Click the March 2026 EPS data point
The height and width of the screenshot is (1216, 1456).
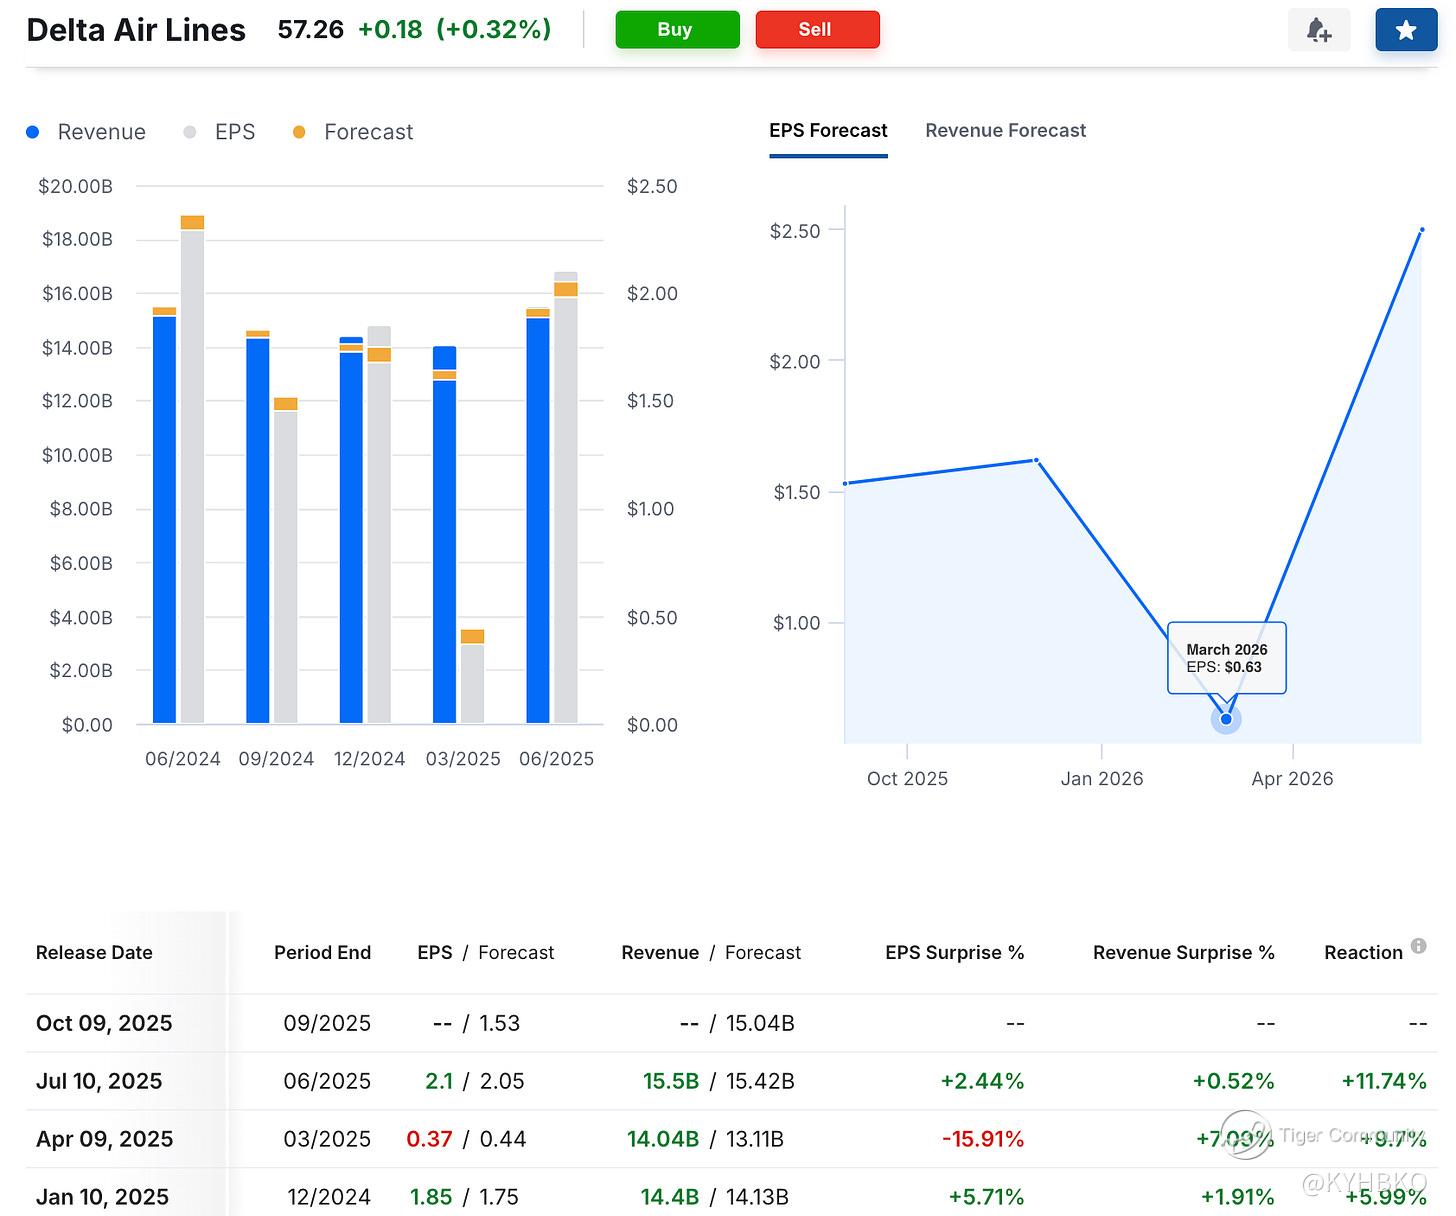tap(1226, 719)
